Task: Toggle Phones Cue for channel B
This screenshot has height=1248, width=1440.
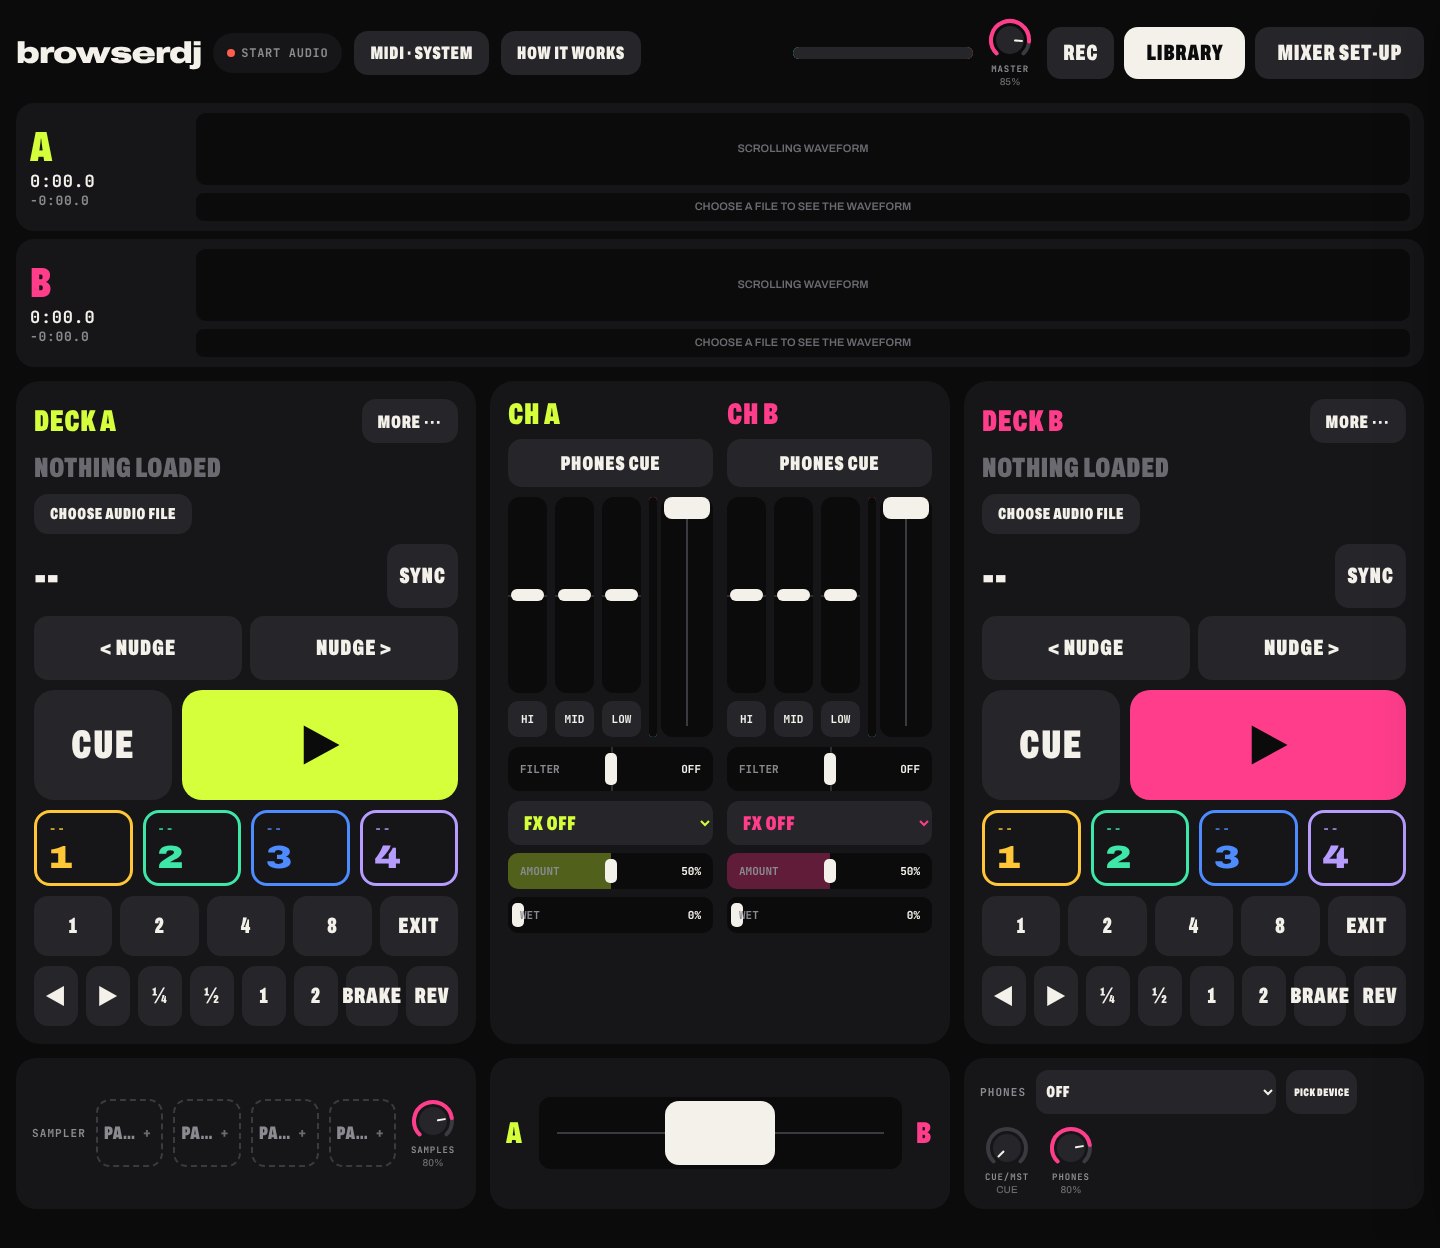Action: (829, 463)
